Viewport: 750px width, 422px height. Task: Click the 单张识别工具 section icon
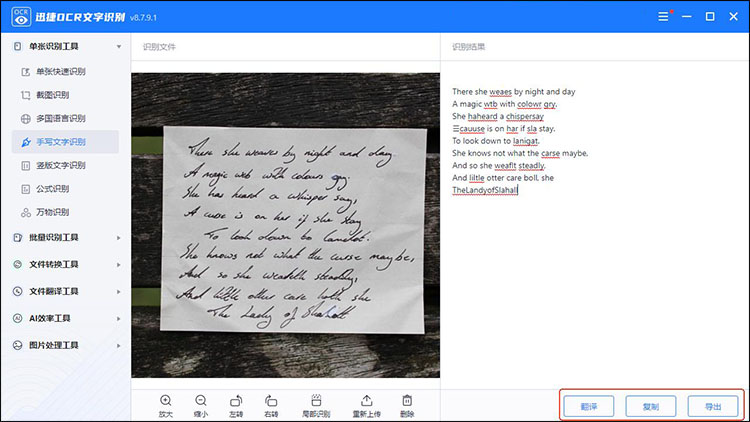[x=18, y=46]
